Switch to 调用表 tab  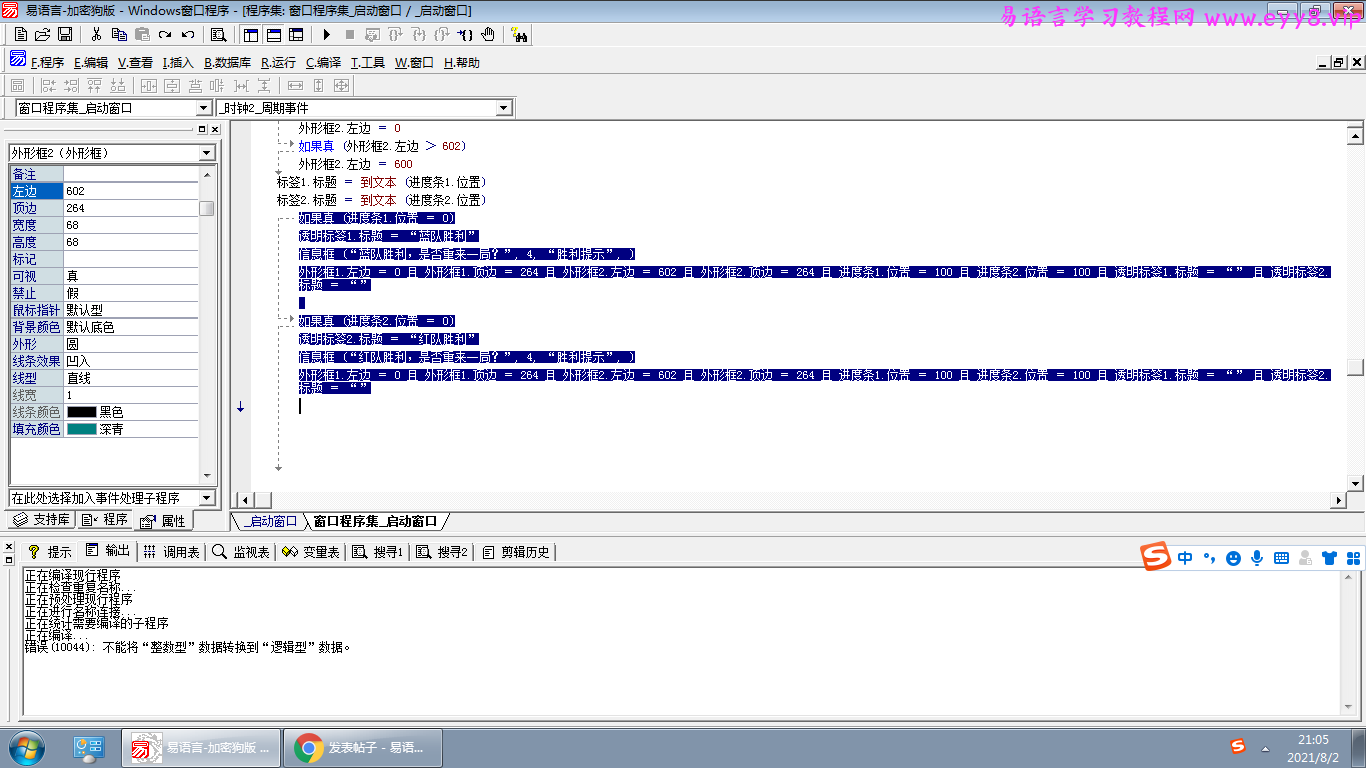coord(171,552)
